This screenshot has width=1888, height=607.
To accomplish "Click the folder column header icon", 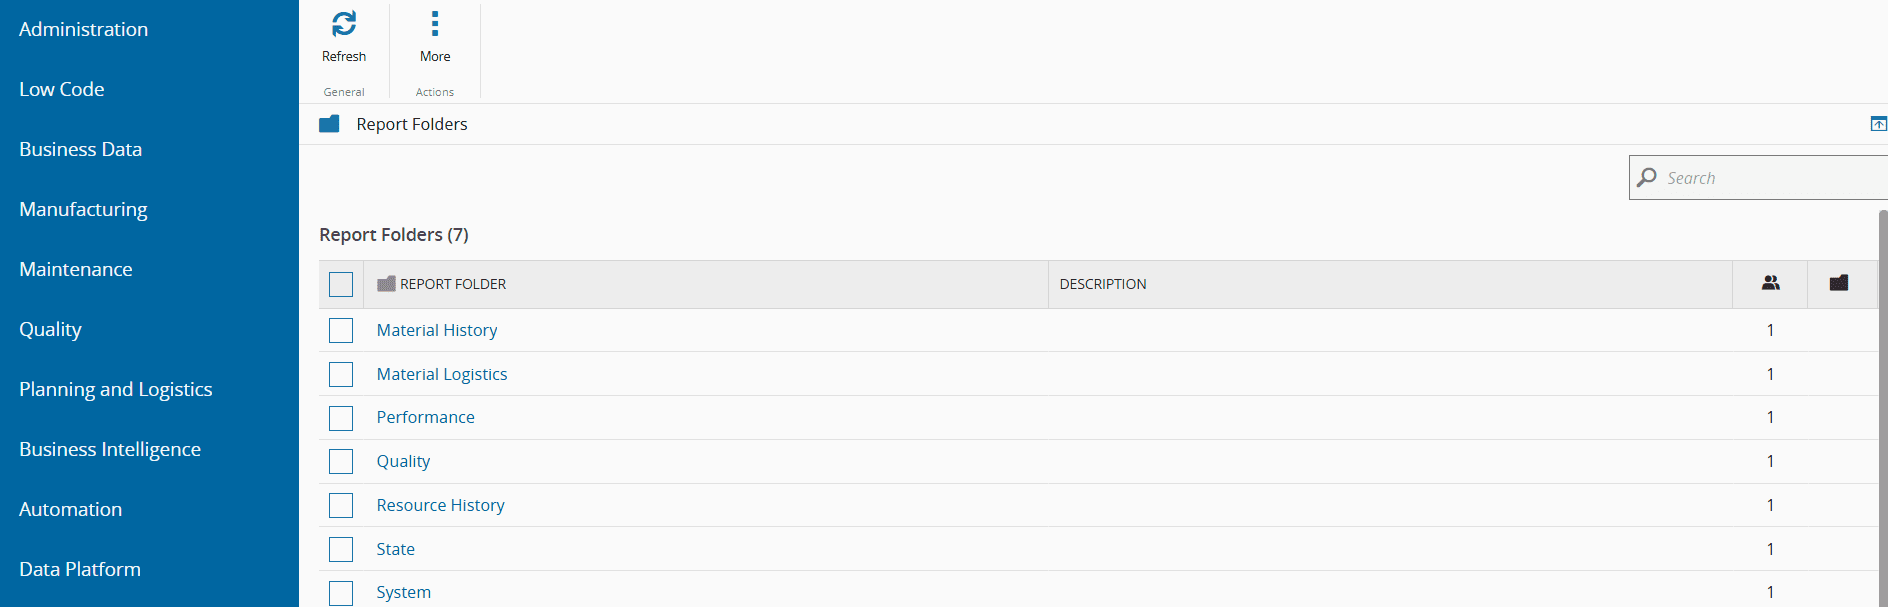I will 1838,283.
